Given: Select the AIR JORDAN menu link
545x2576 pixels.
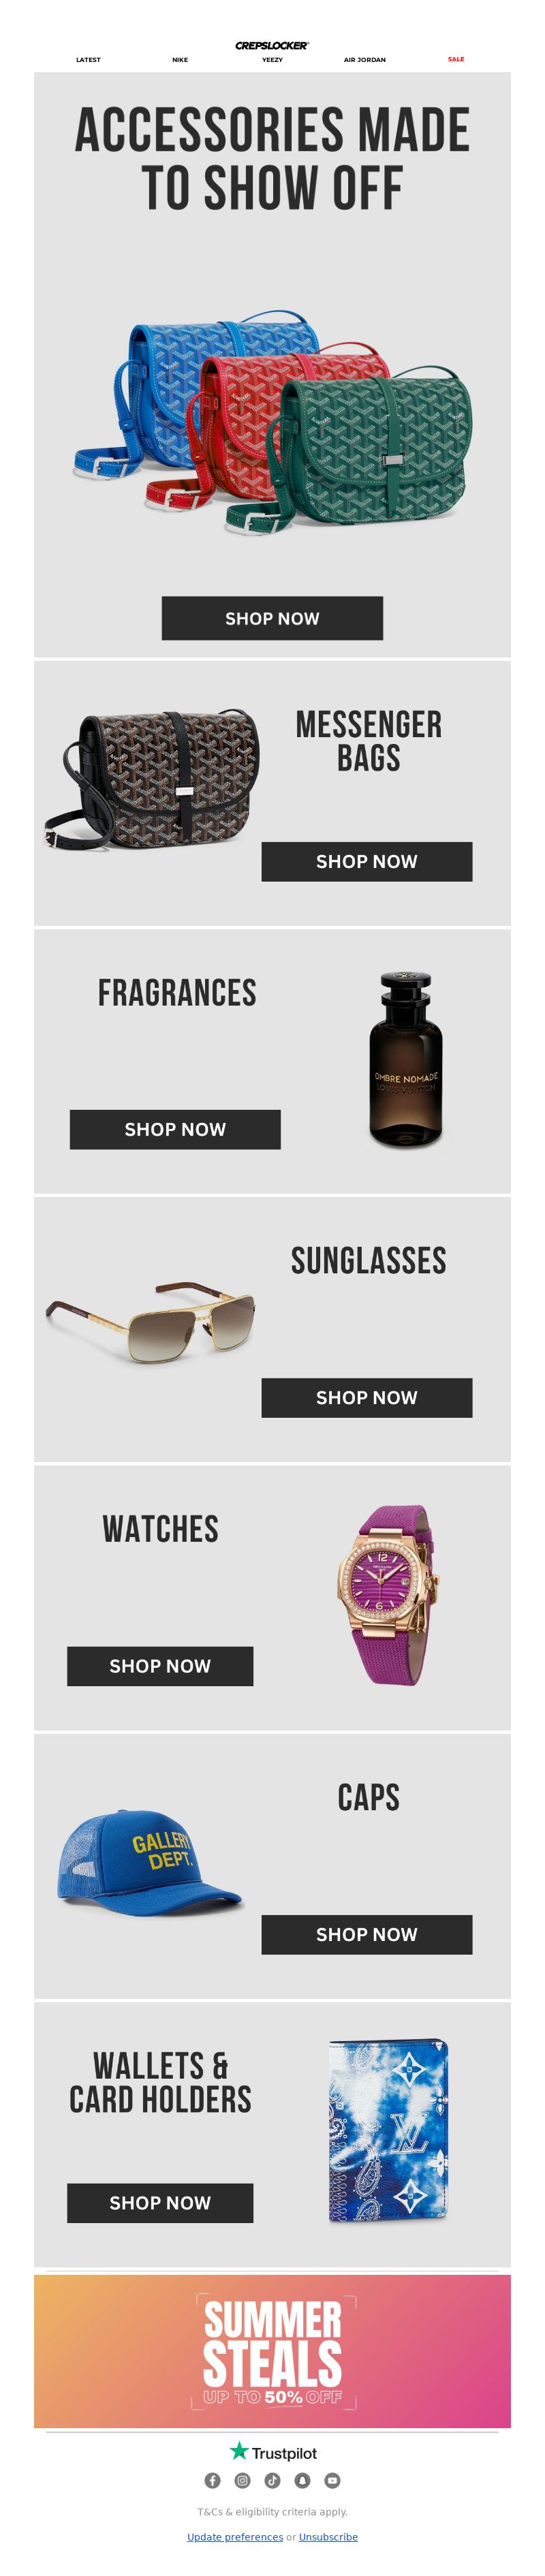Looking at the screenshot, I should 365,60.
